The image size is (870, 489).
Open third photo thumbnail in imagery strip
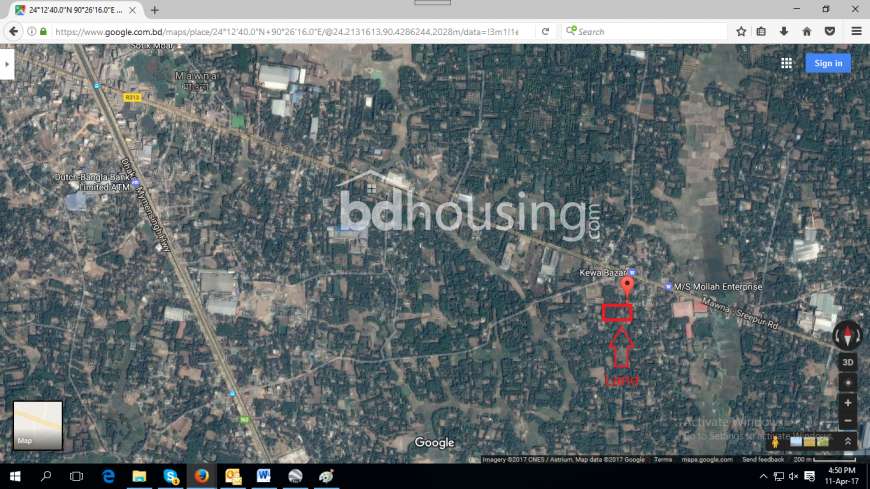pos(823,442)
